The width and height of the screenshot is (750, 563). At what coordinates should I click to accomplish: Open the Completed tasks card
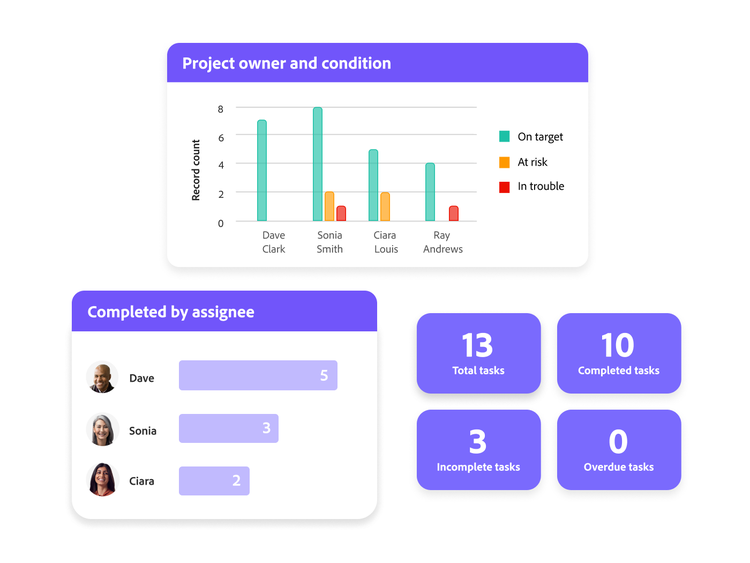pos(618,353)
